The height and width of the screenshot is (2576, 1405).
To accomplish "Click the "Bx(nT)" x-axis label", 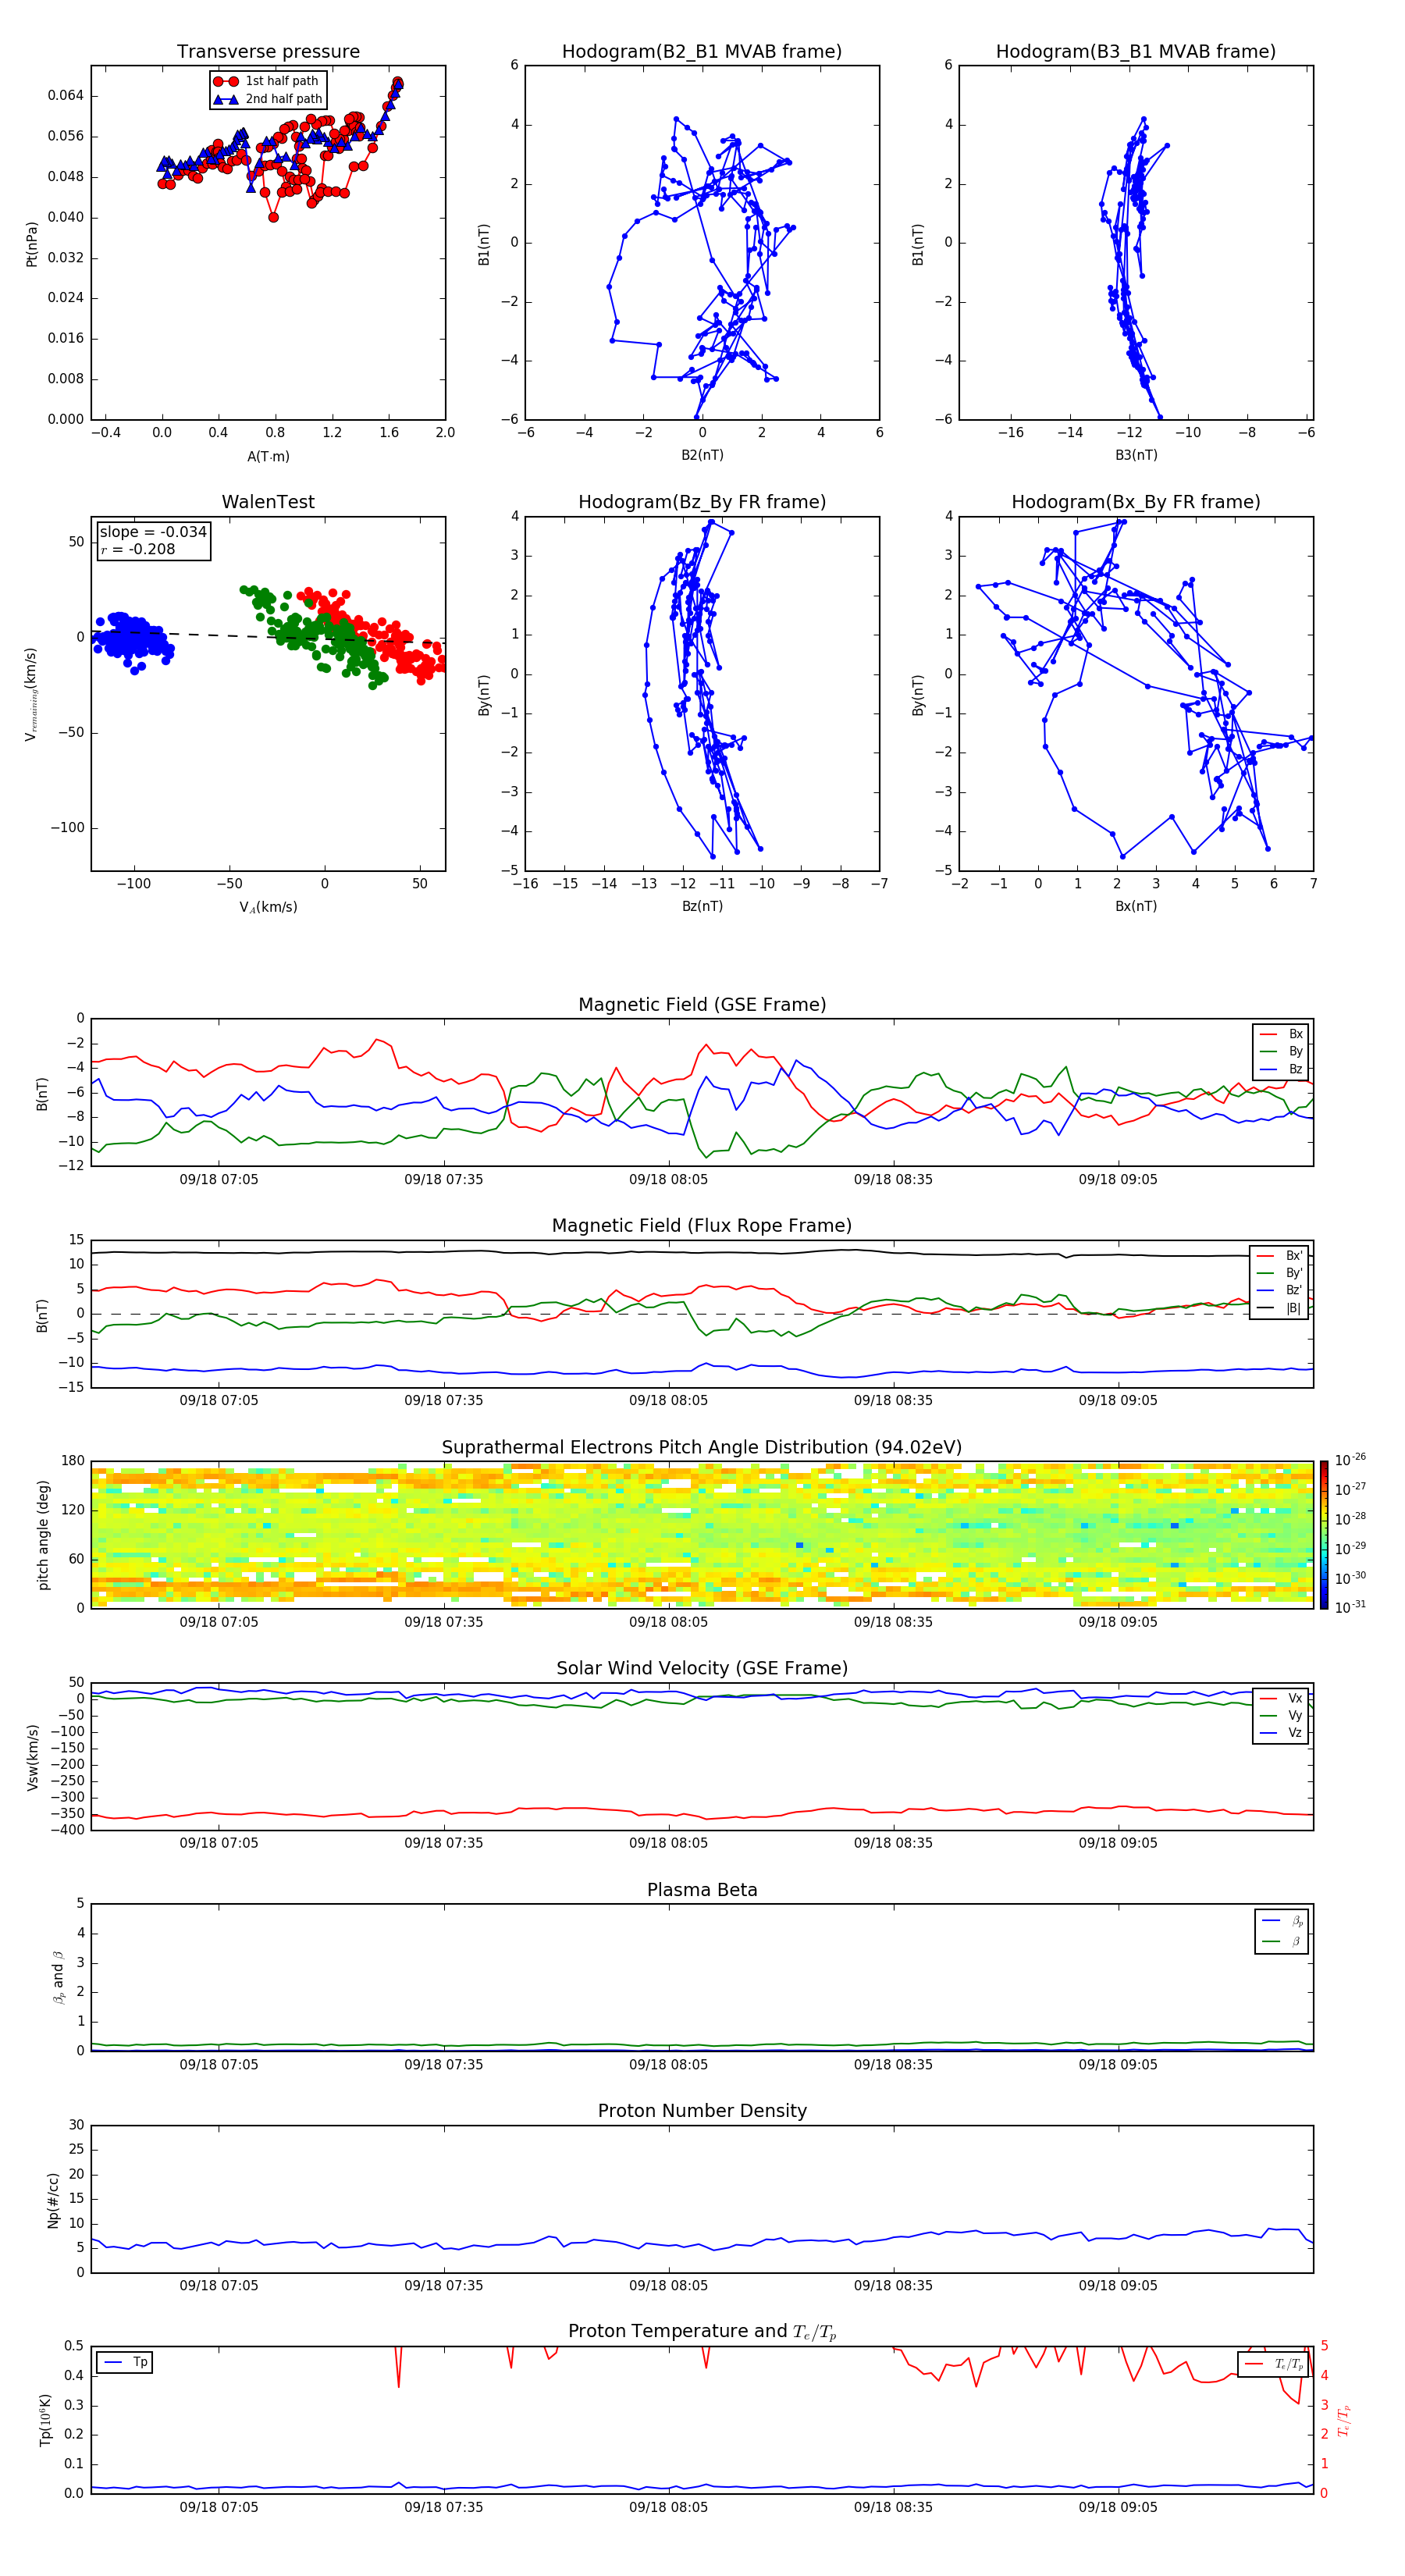I will tap(1136, 906).
